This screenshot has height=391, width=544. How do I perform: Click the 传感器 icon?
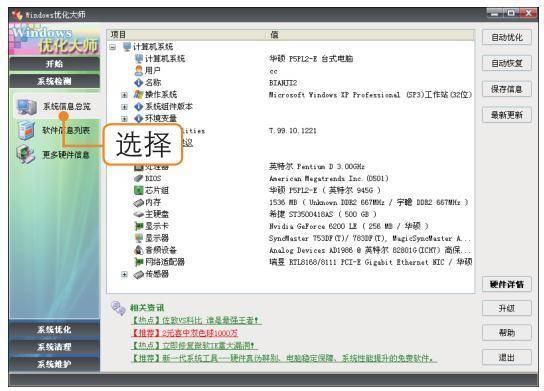coord(139,274)
